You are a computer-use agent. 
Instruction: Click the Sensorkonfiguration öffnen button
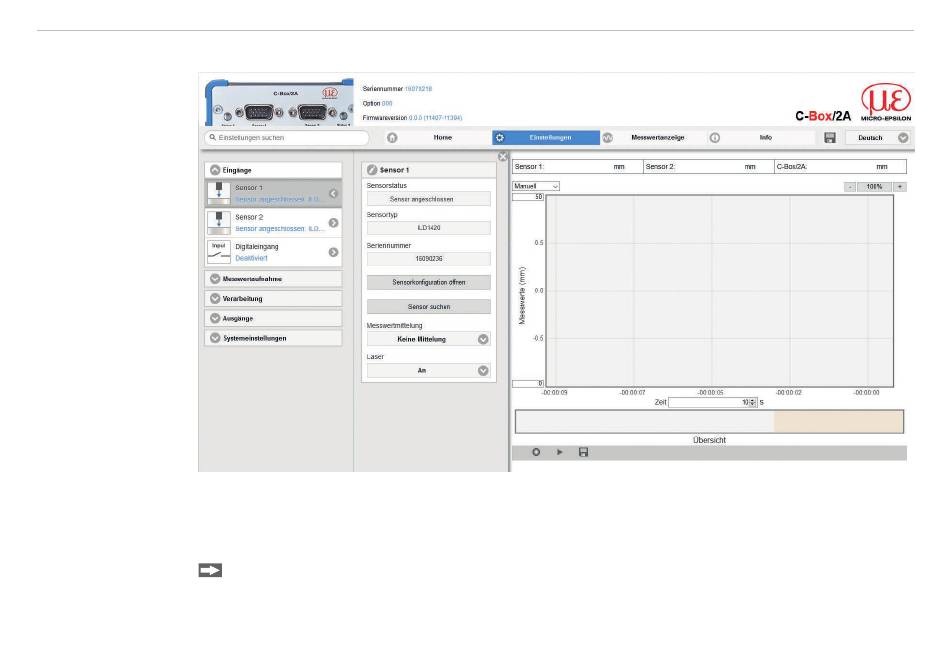click(x=428, y=282)
